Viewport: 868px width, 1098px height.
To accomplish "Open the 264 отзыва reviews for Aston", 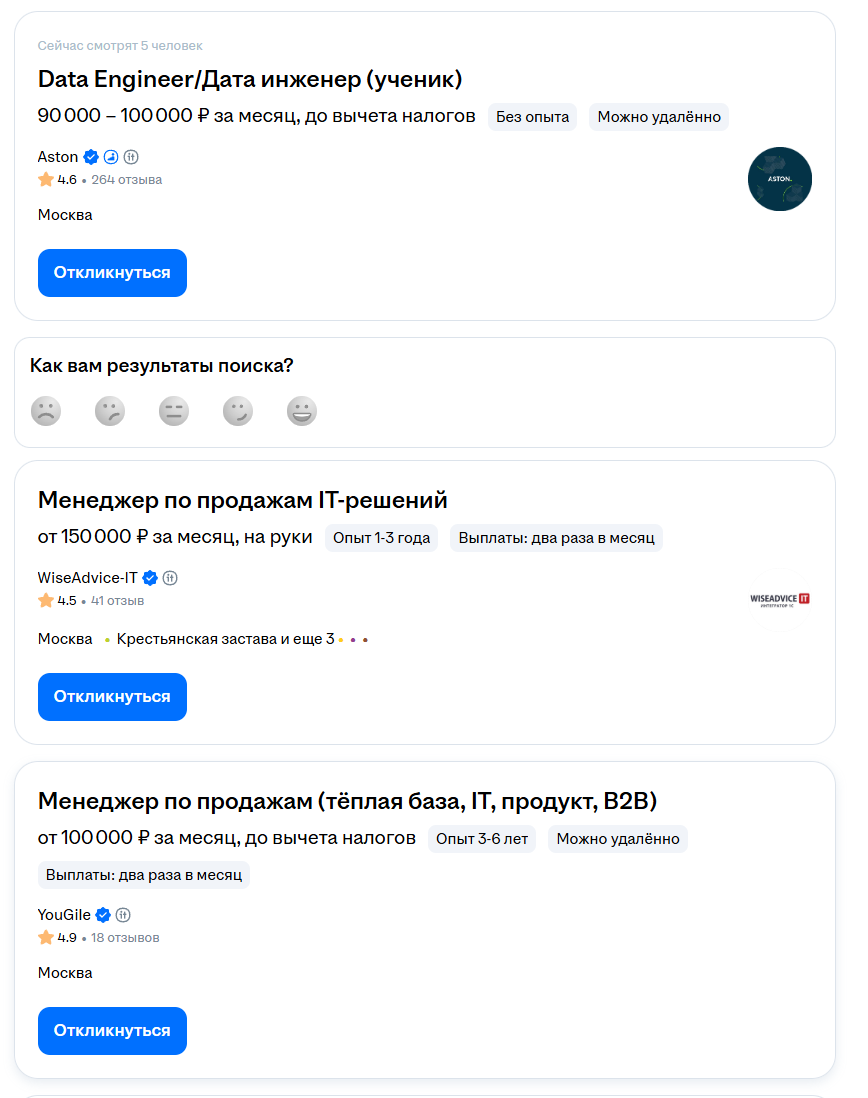I will (x=126, y=180).
